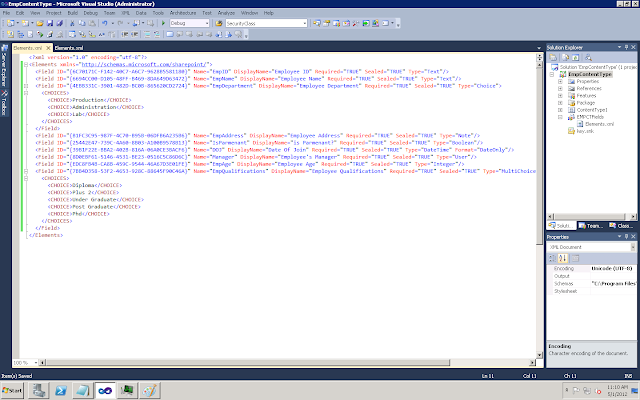Click the Solution Explorer Properties icon

point(553,58)
